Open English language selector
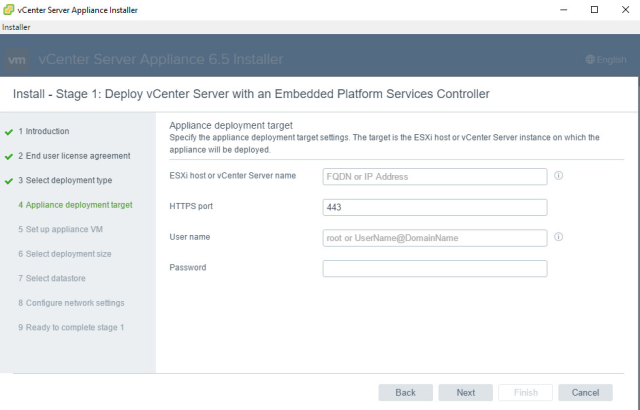Viewport: 640px width, 410px height. [606, 60]
